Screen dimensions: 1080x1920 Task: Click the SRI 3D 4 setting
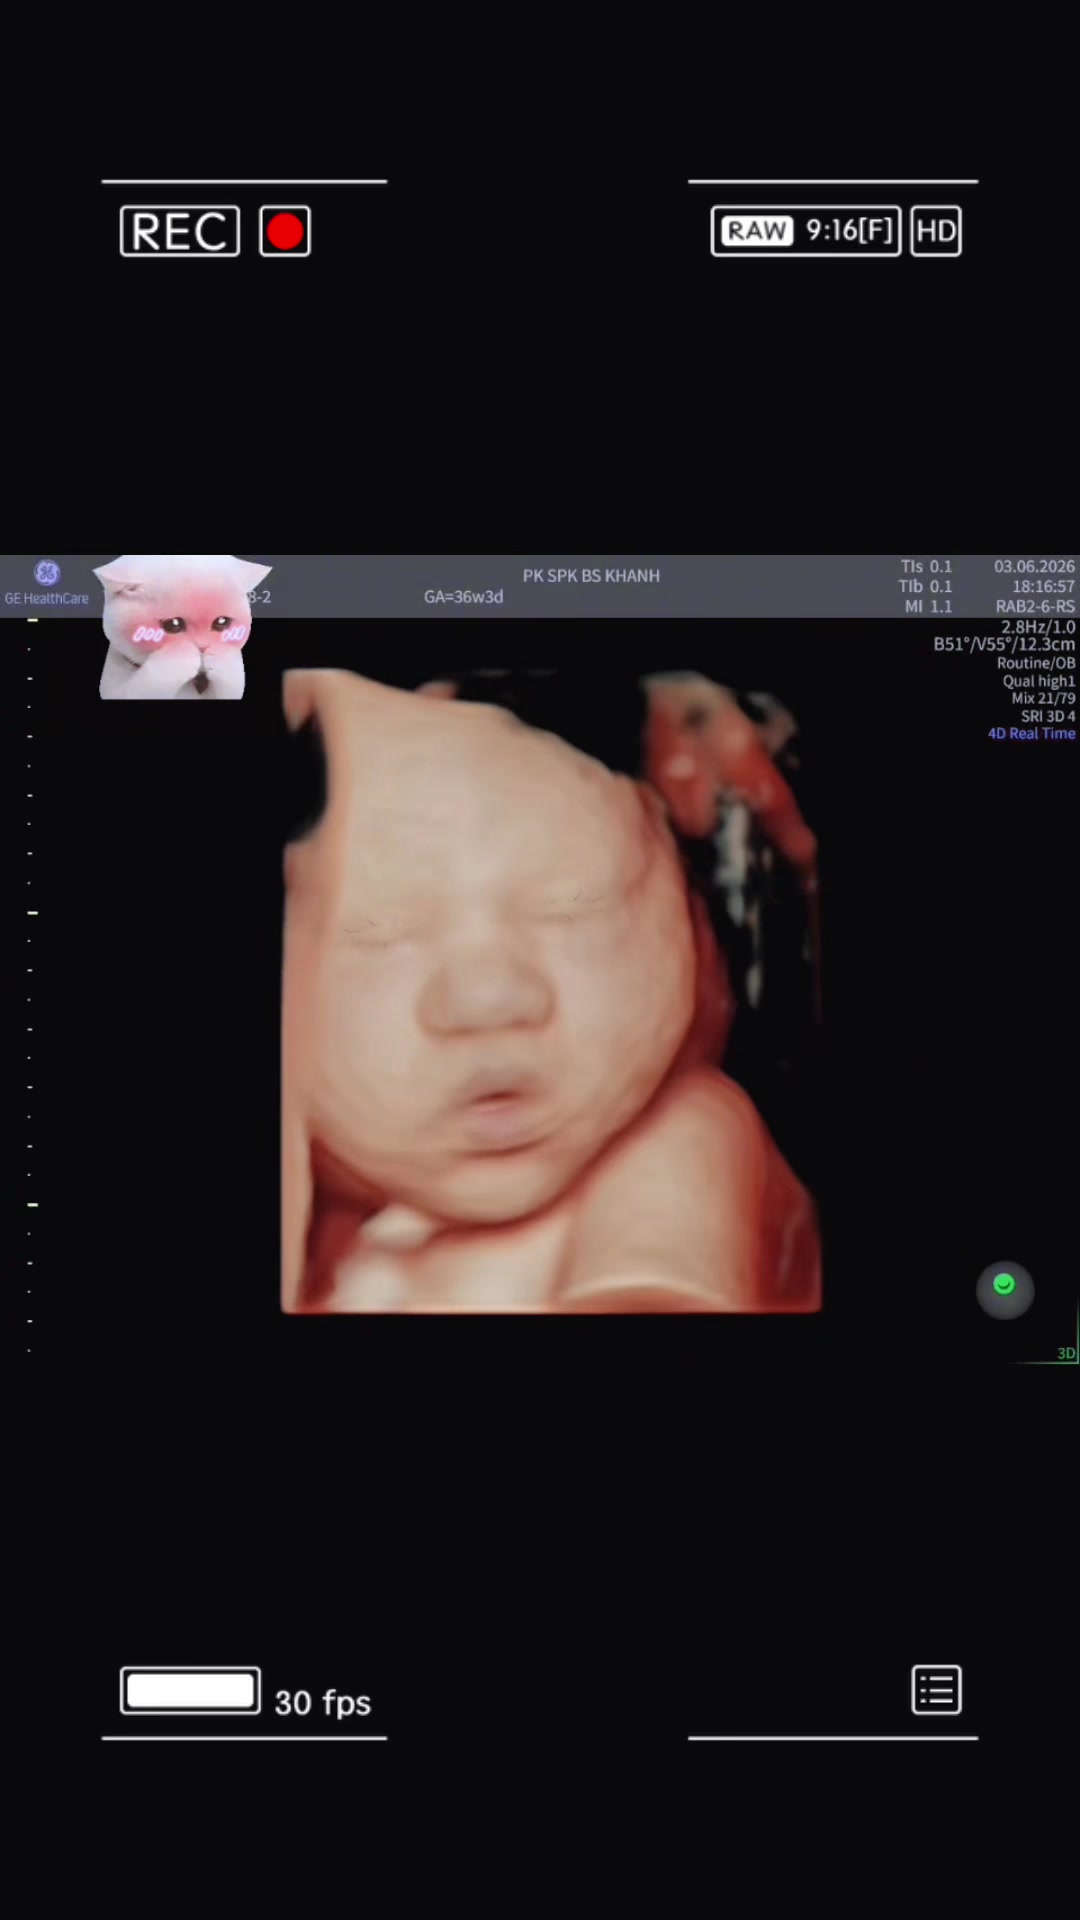tap(1048, 716)
